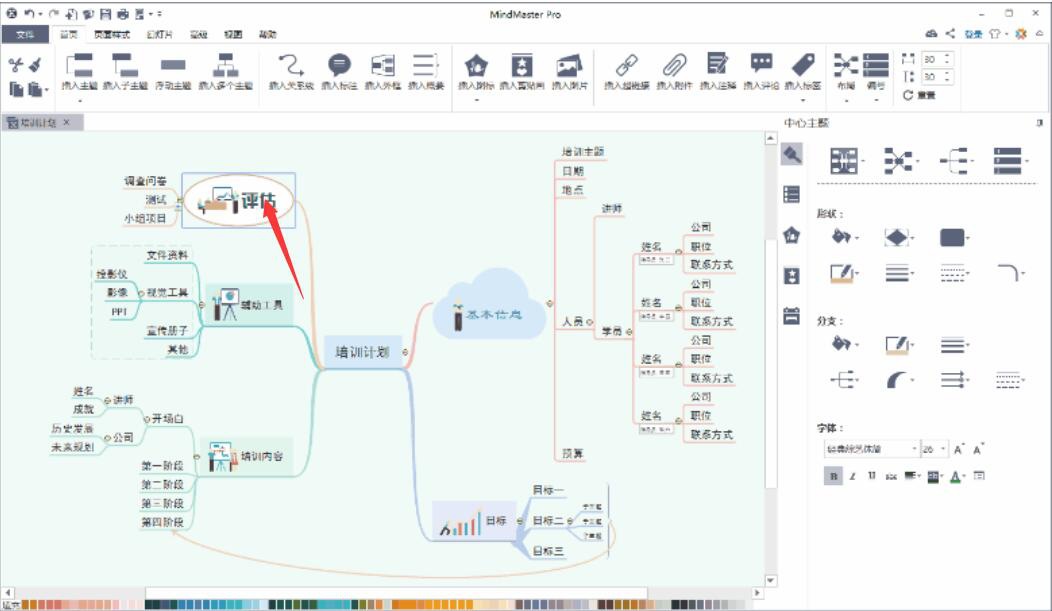Click the Insert Clipart (插入剪贴画) icon
This screenshot has width=1052, height=611.
tap(522, 65)
